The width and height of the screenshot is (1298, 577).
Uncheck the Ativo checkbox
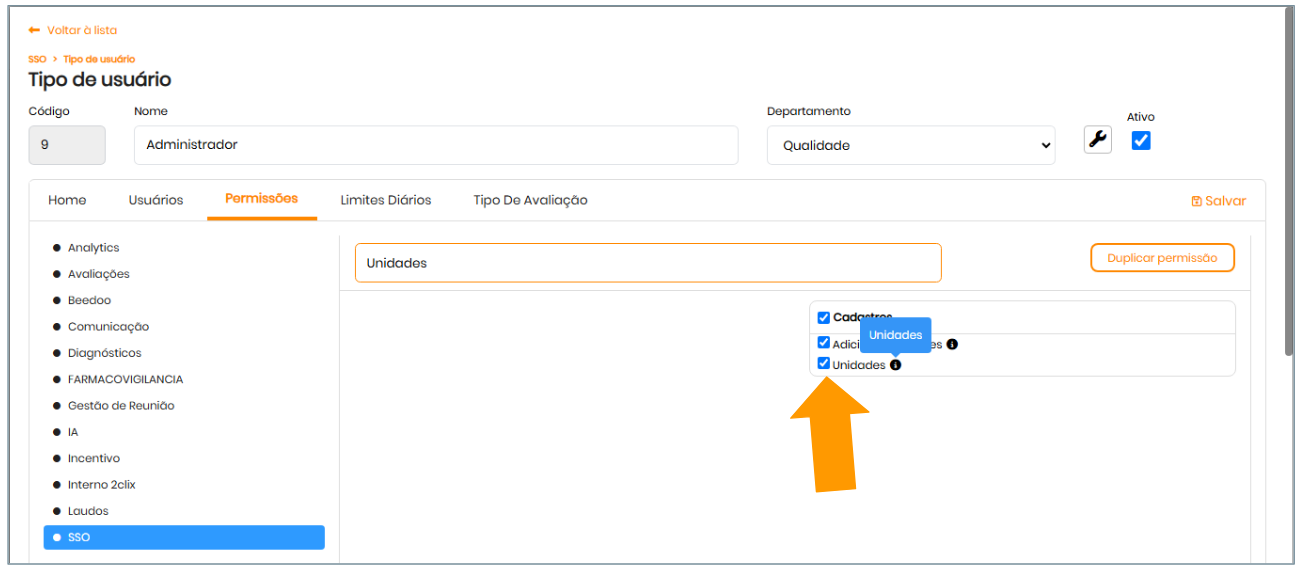1141,141
